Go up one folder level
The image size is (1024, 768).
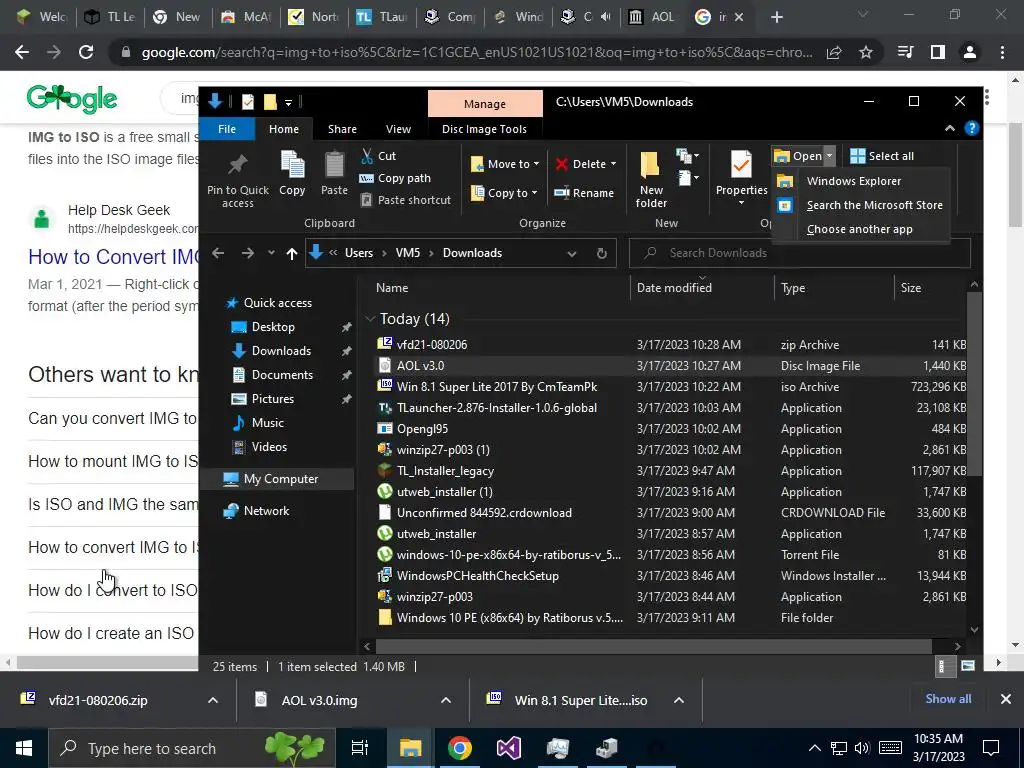pos(291,253)
